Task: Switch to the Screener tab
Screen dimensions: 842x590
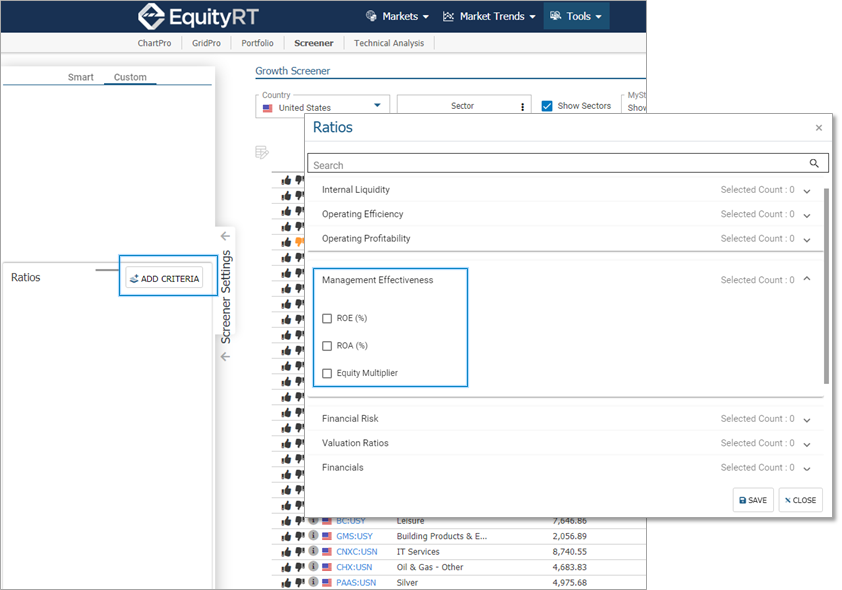Action: [314, 43]
